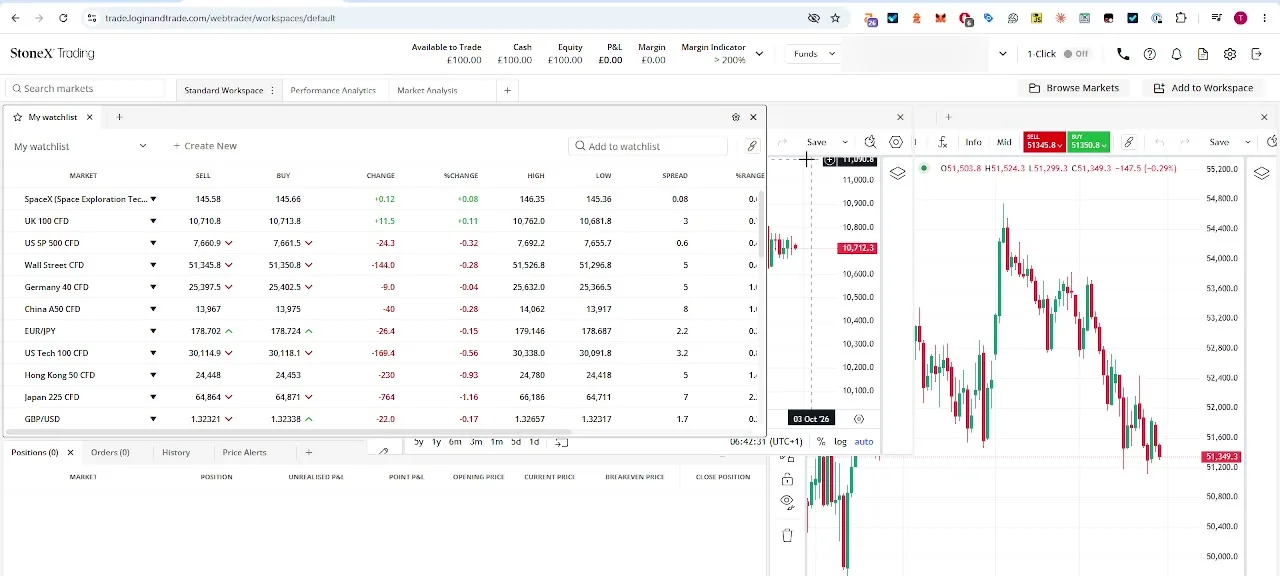Toggle the lock drawings icon
Viewport: 1280px width, 576px height.
point(787,479)
